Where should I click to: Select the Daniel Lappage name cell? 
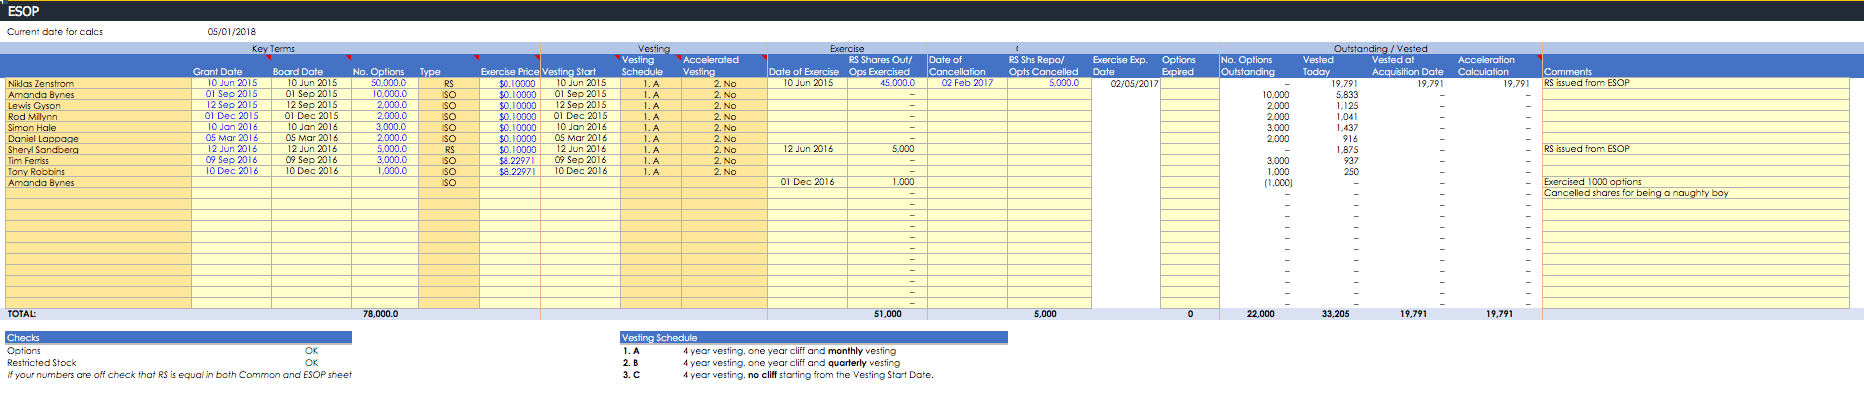(x=98, y=139)
